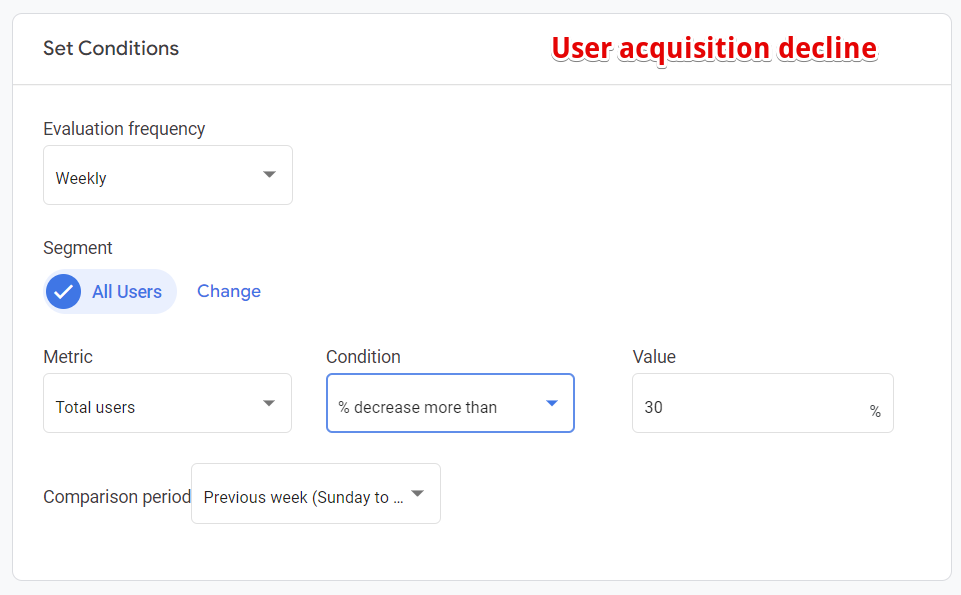Screen dimensions: 961x595
Task: Focus the Value field containing 30
Action: tap(740, 404)
